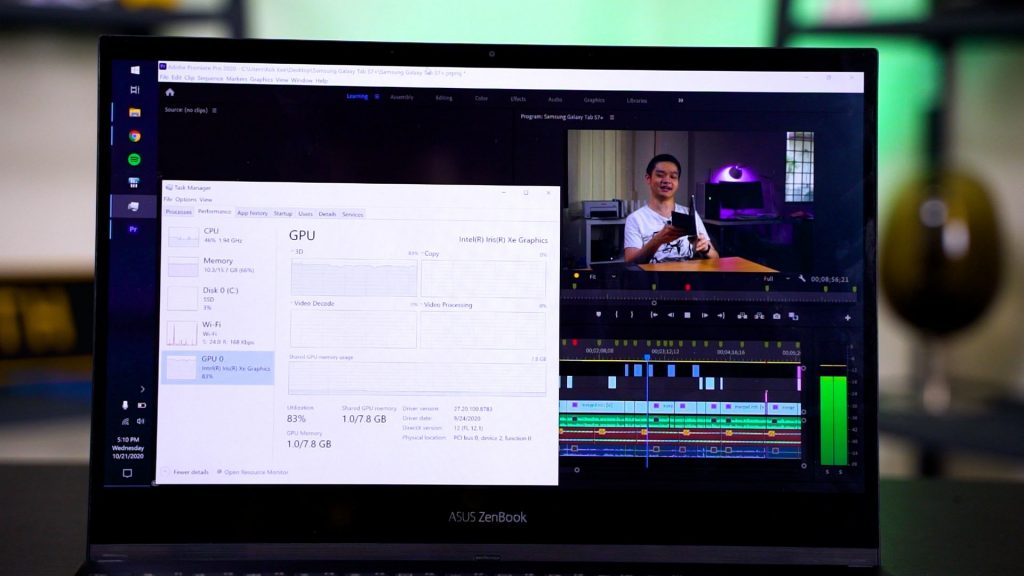Click the Mark In bracket button
Viewport: 1024px width, 576px height.
tap(616, 315)
